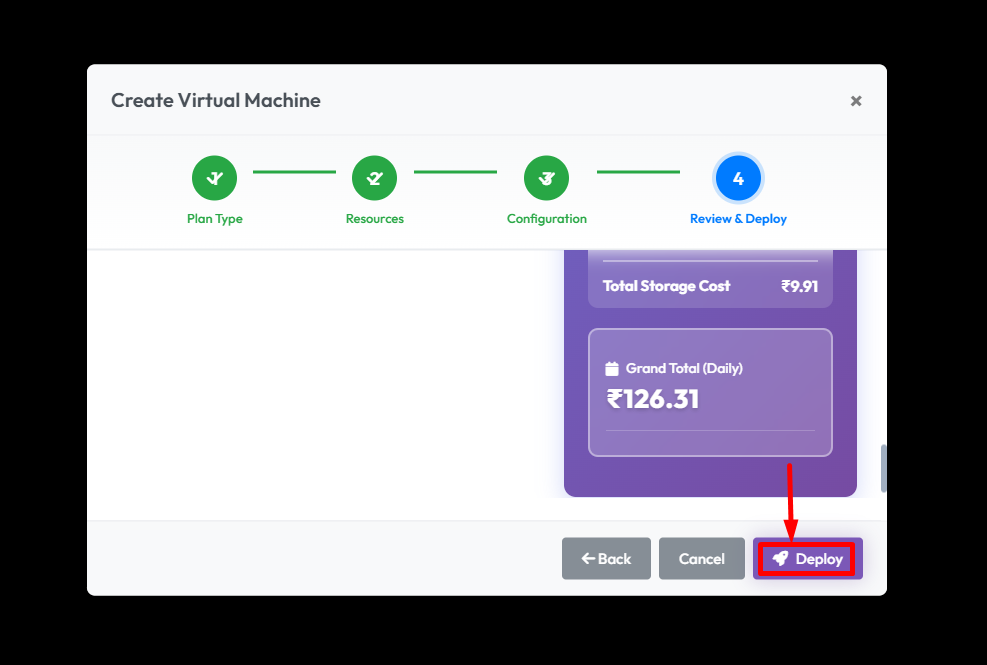Jump to the Configuration step label
Screen dimensions: 987x665
tap(546, 219)
